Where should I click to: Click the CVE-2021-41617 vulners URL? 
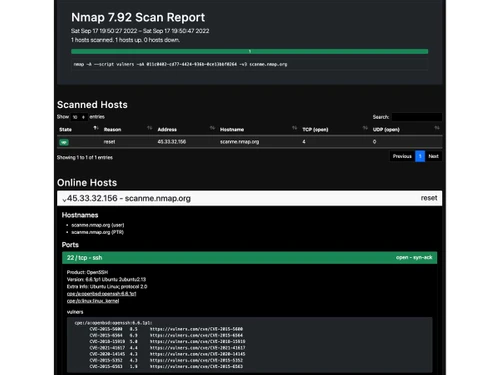click(198, 348)
